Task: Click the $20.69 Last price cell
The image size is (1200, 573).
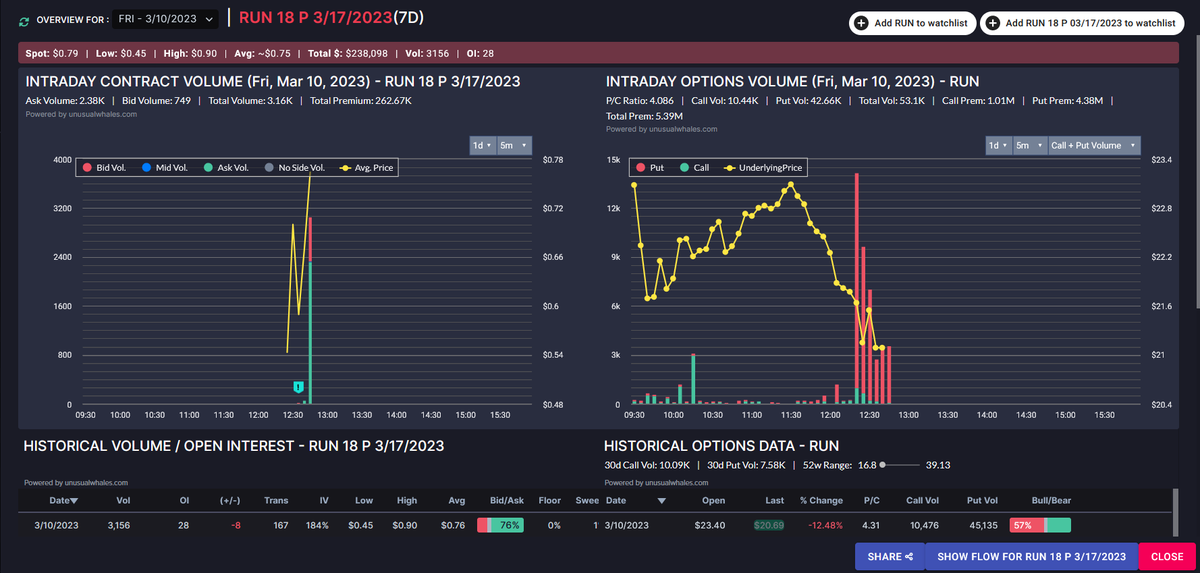Action: 770,525
